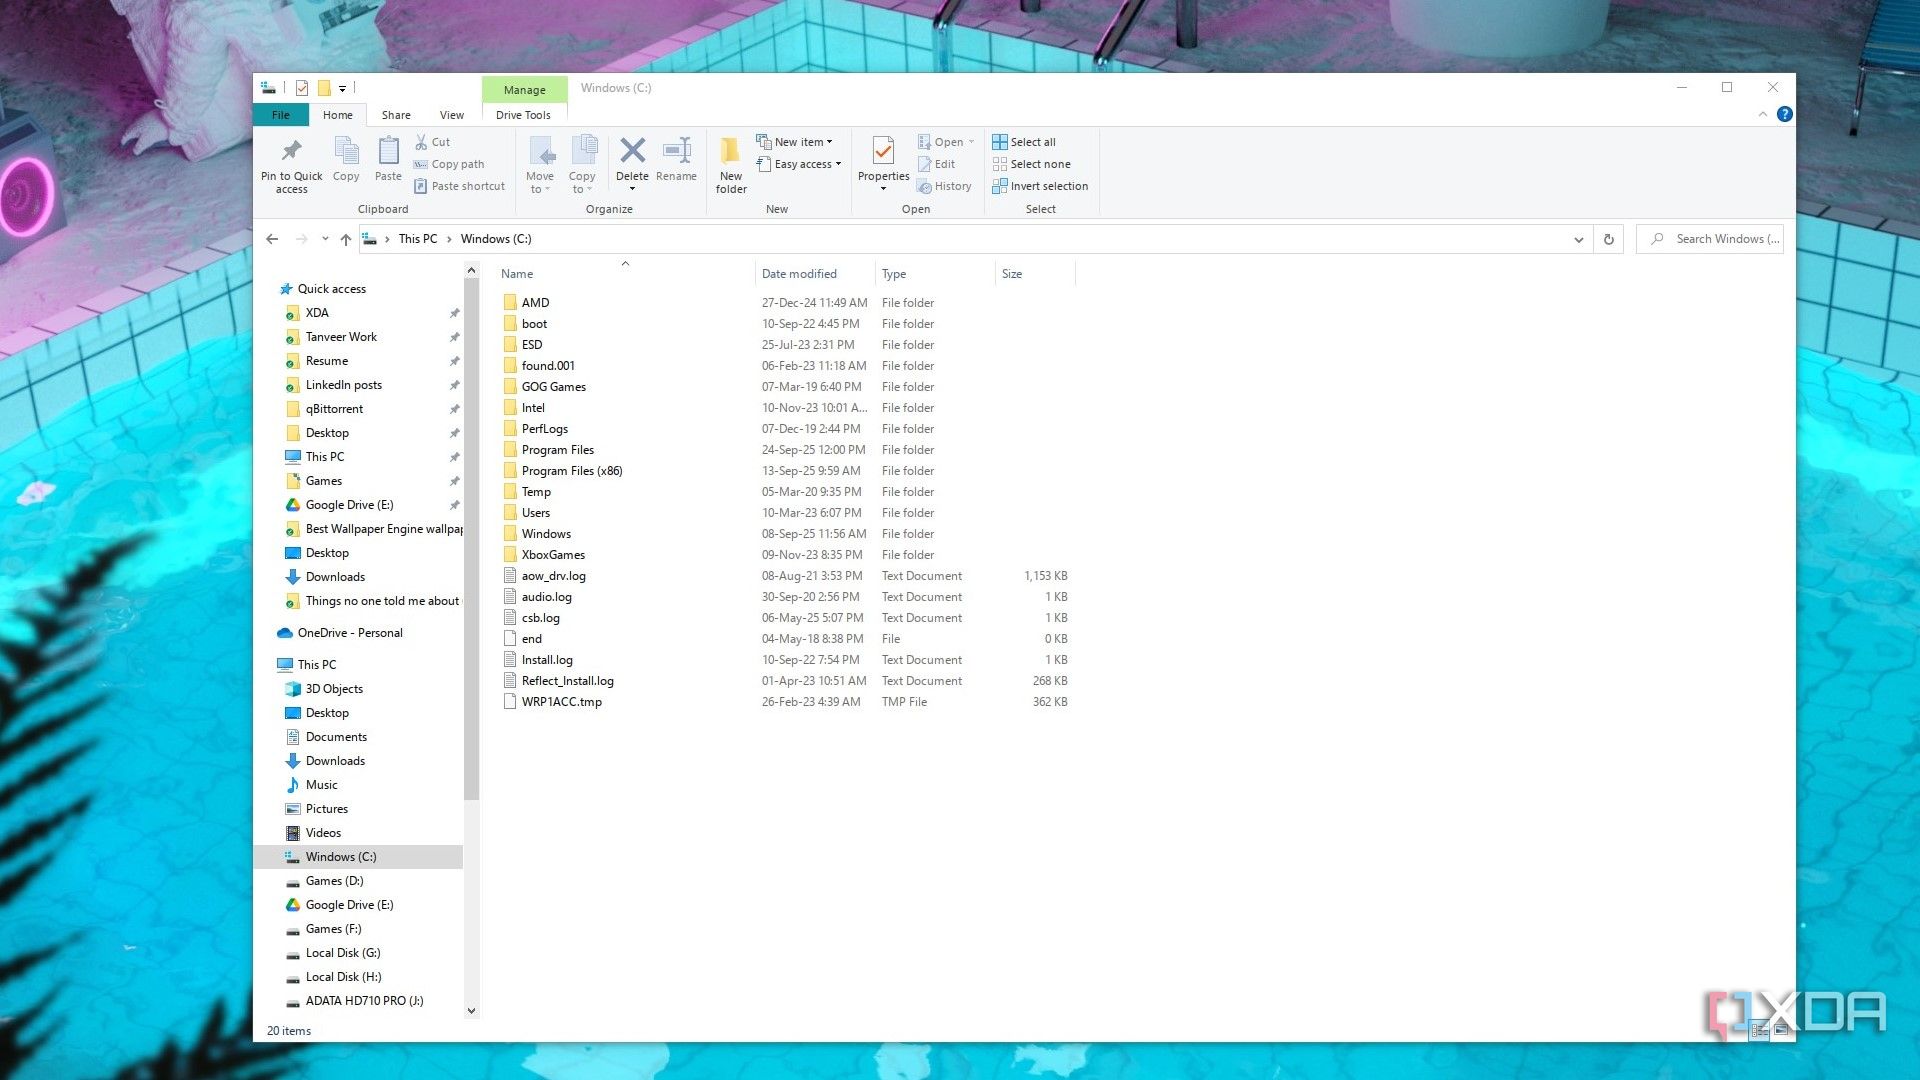
Task: Click the Copy ribbon icon
Action: [346, 151]
